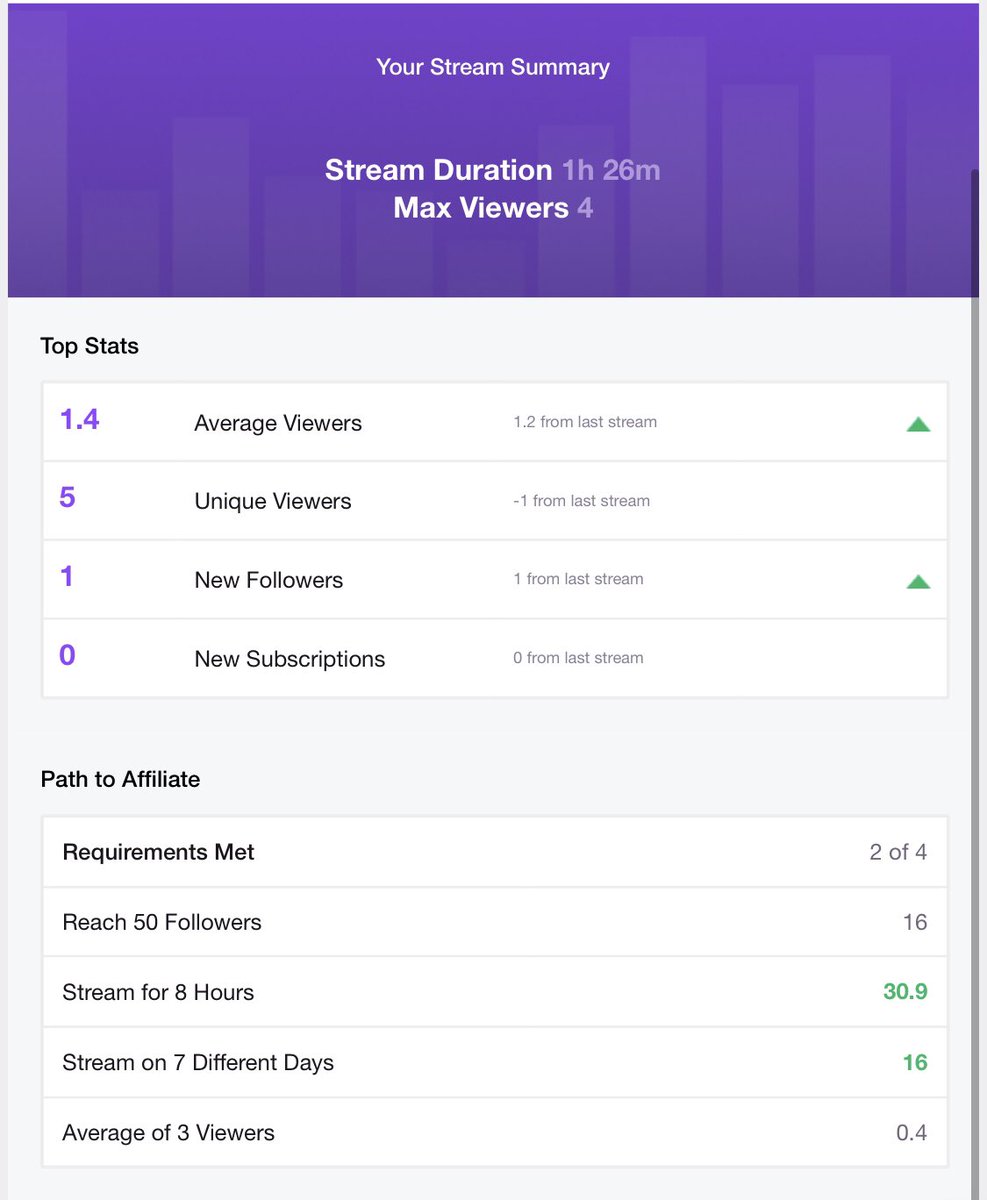Click the Requirements Met row
Screen dimensions: 987x1200
495,852
